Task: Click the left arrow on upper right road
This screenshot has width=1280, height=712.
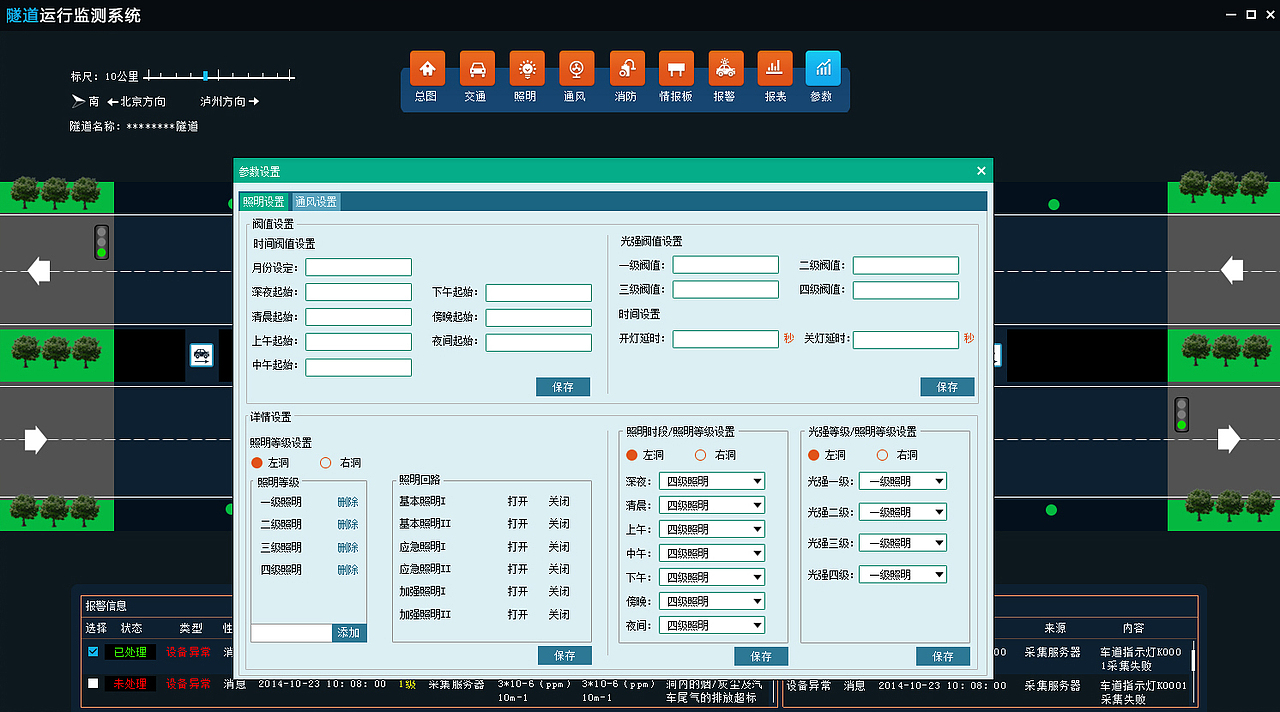Action: [1232, 270]
